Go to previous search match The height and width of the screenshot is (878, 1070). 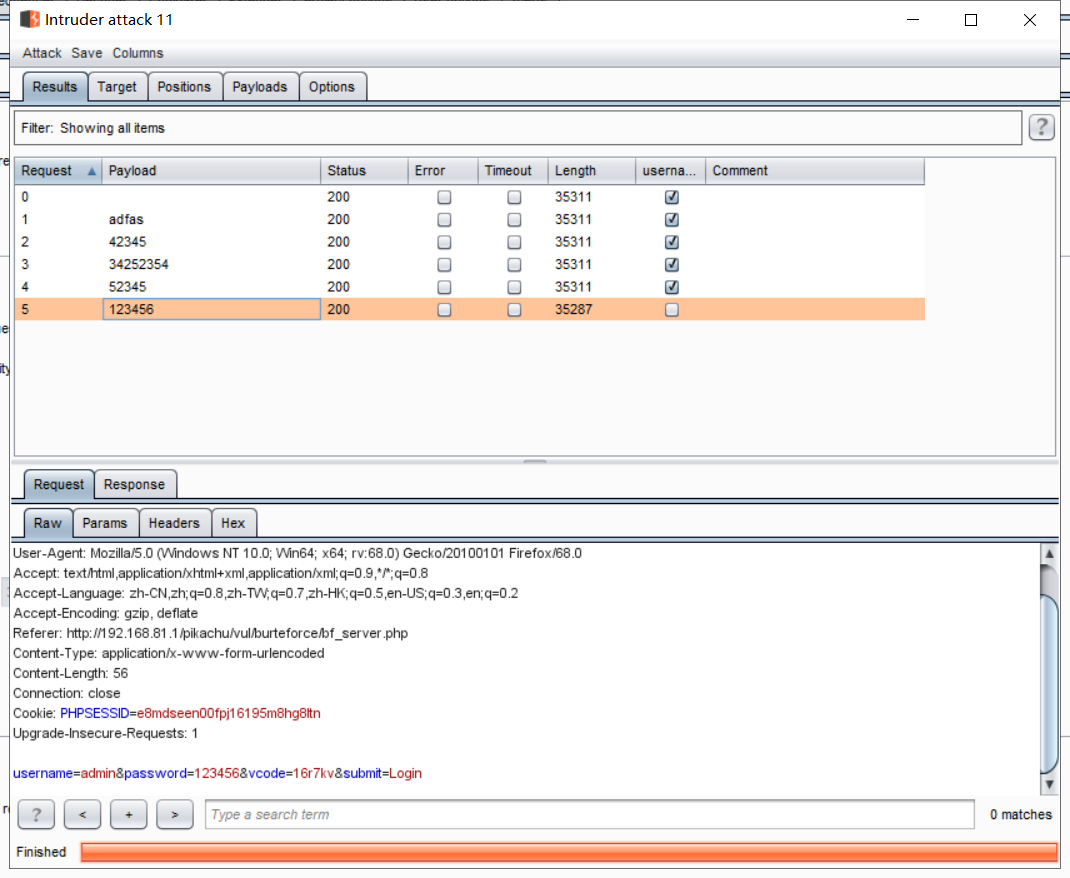83,814
